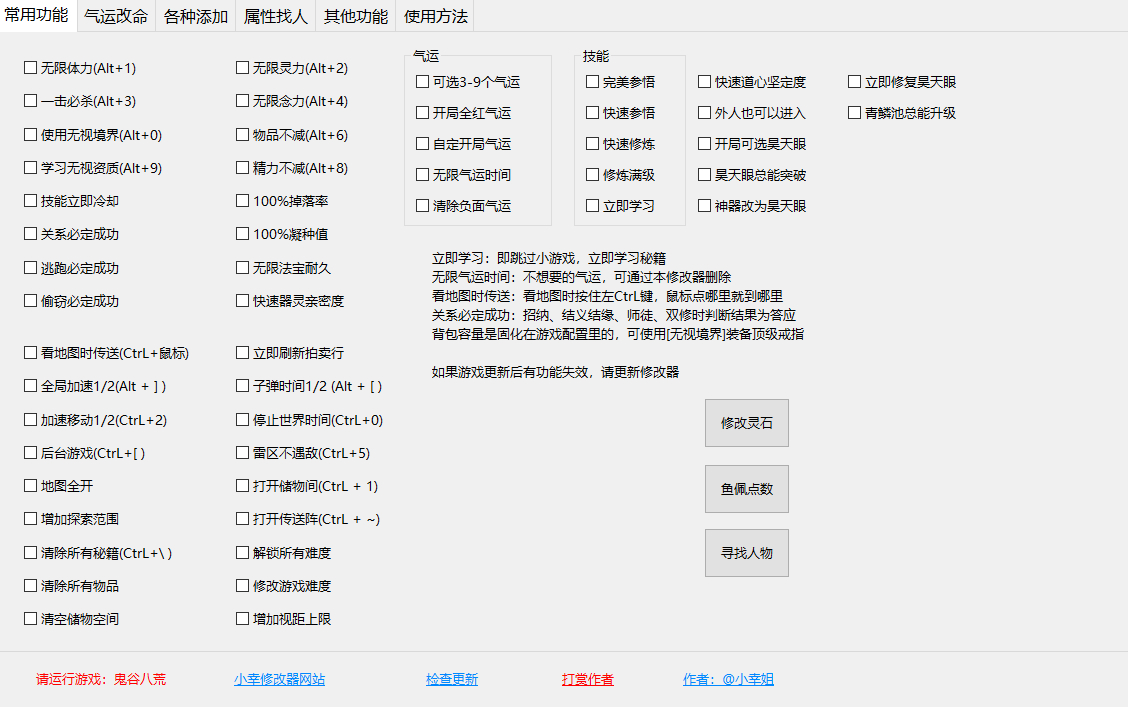Click the 检查更新 link
This screenshot has width=1128, height=707.
[x=450, y=678]
